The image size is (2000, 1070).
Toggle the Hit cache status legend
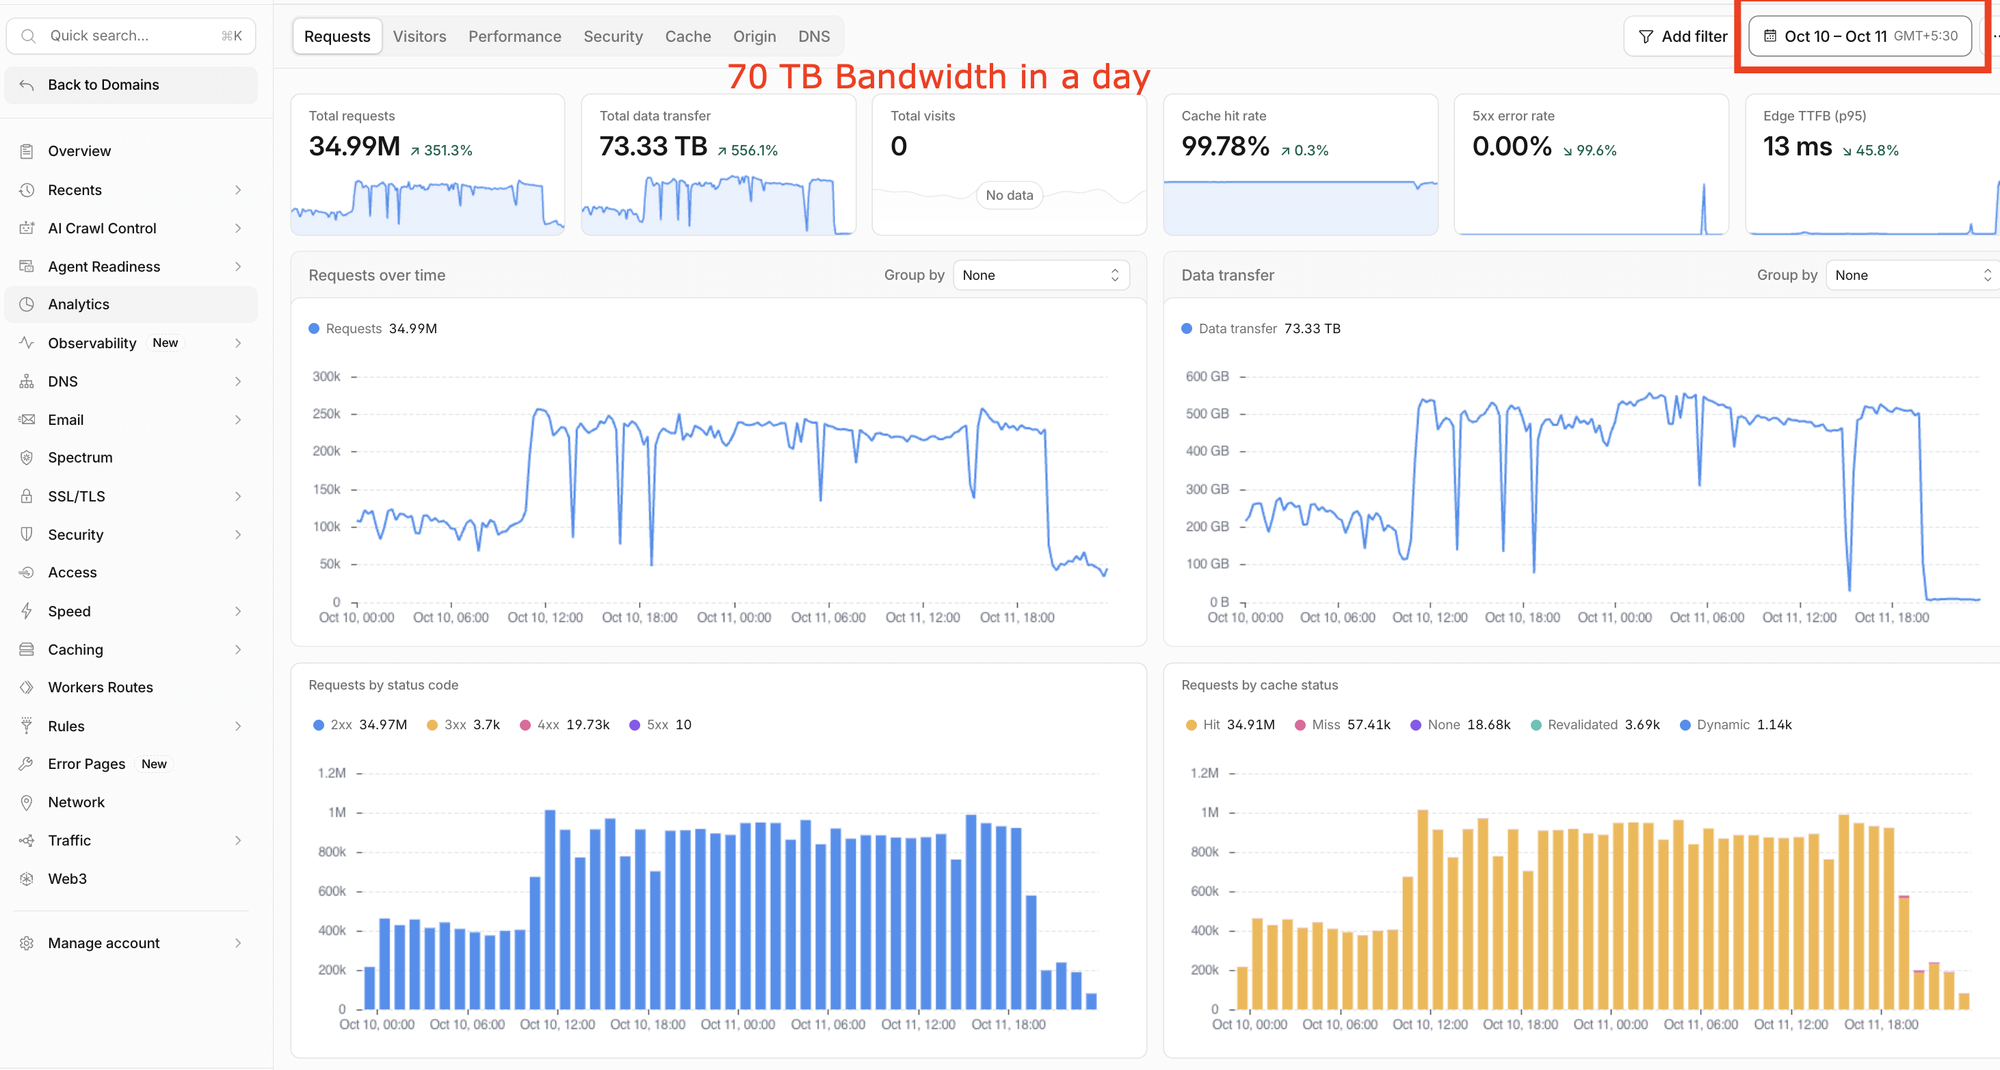[x=1230, y=725]
